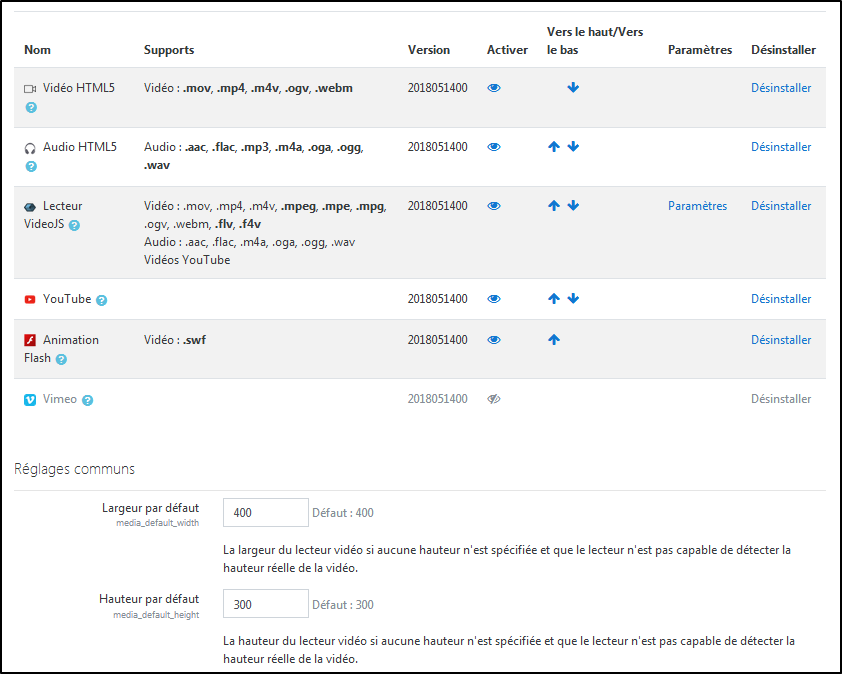The image size is (842, 674).
Task: Open the Vimeo help icon
Action: 88,400
